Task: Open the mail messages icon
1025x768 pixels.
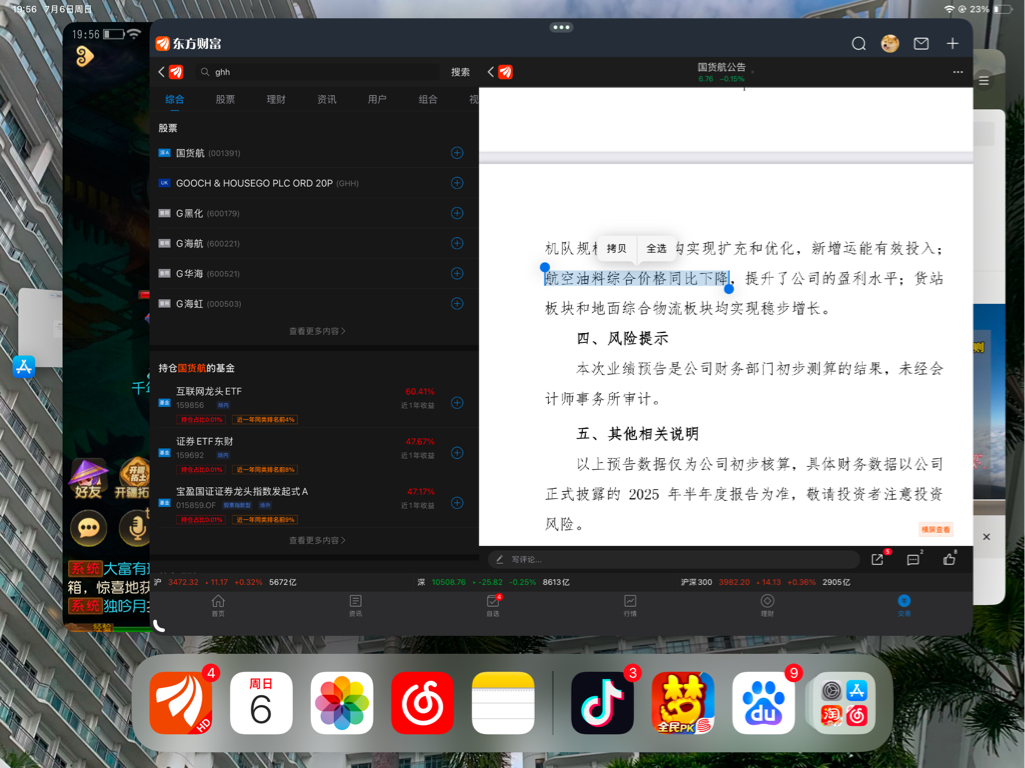Action: click(921, 44)
